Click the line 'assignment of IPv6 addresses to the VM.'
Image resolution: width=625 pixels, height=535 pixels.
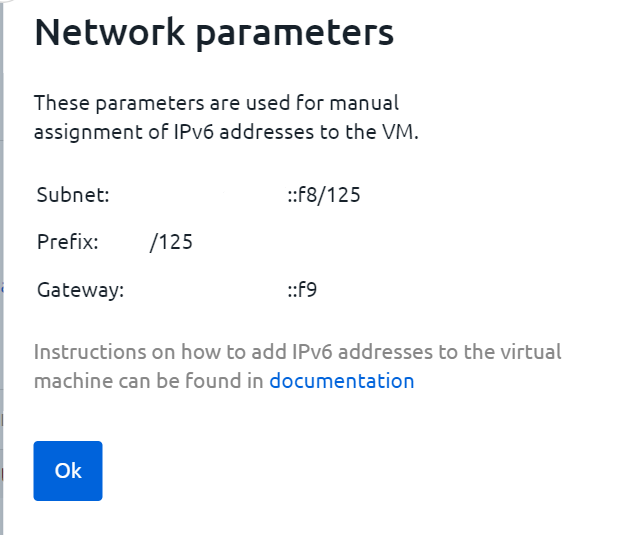[226, 132]
